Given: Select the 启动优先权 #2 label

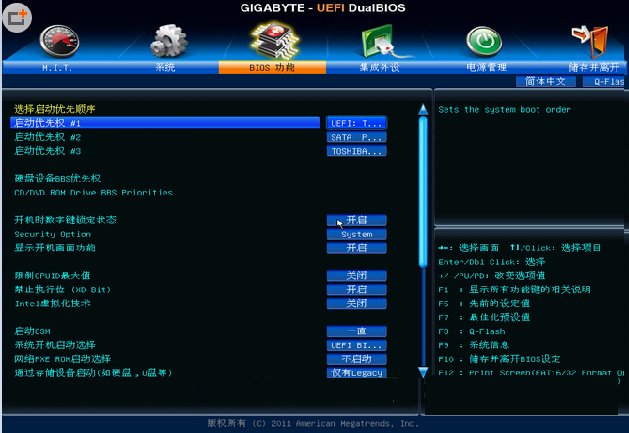Looking at the screenshot, I should pos(47,137).
